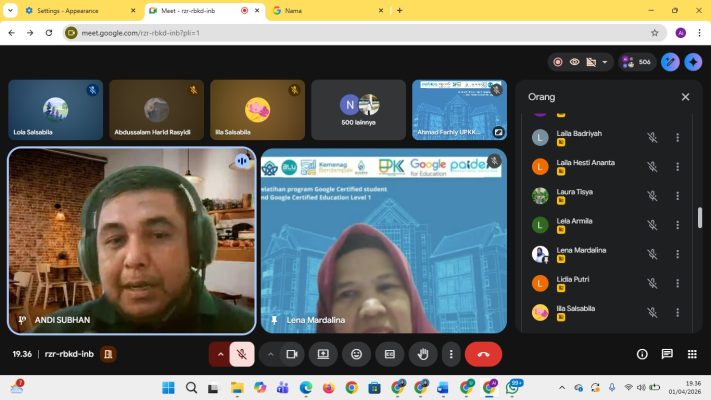Open the activities grid icon

click(x=690, y=354)
